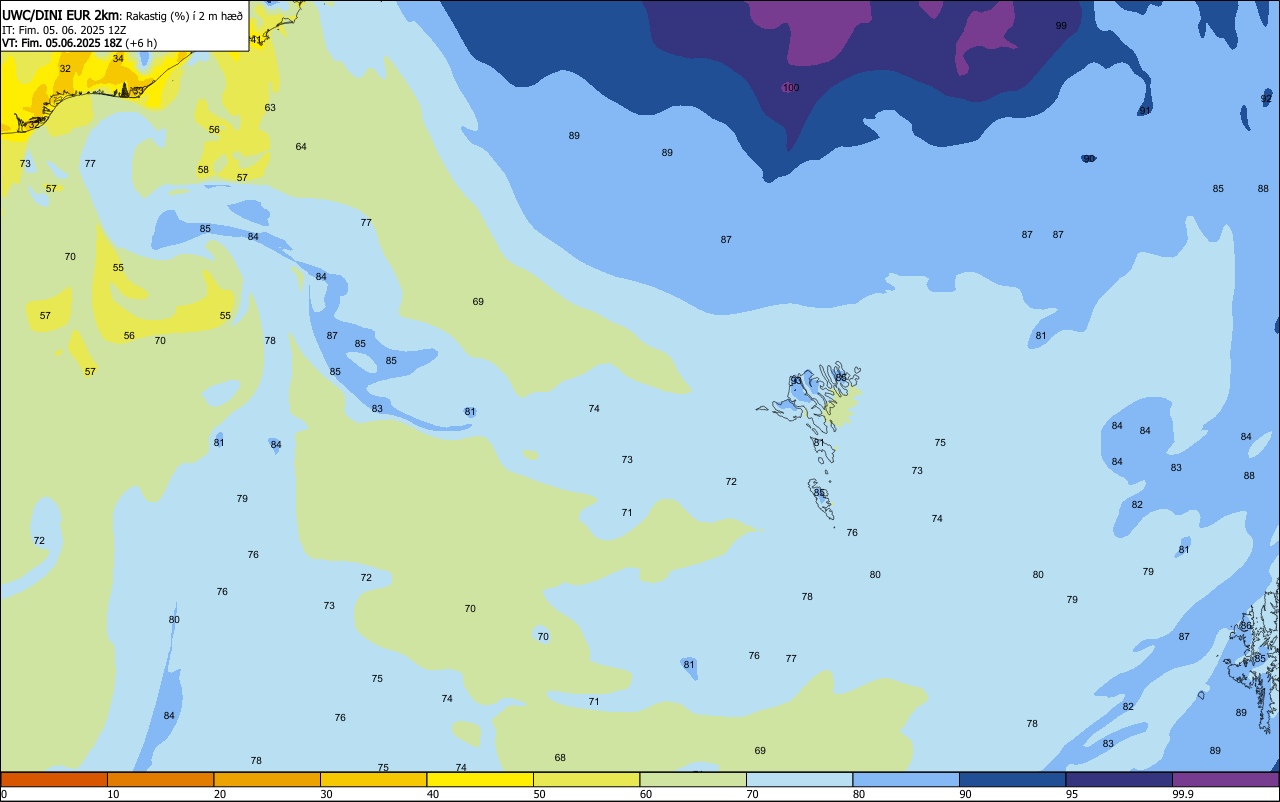Click the '41' value beside the title box
Viewport: 1280px width, 802px height.
(256, 40)
